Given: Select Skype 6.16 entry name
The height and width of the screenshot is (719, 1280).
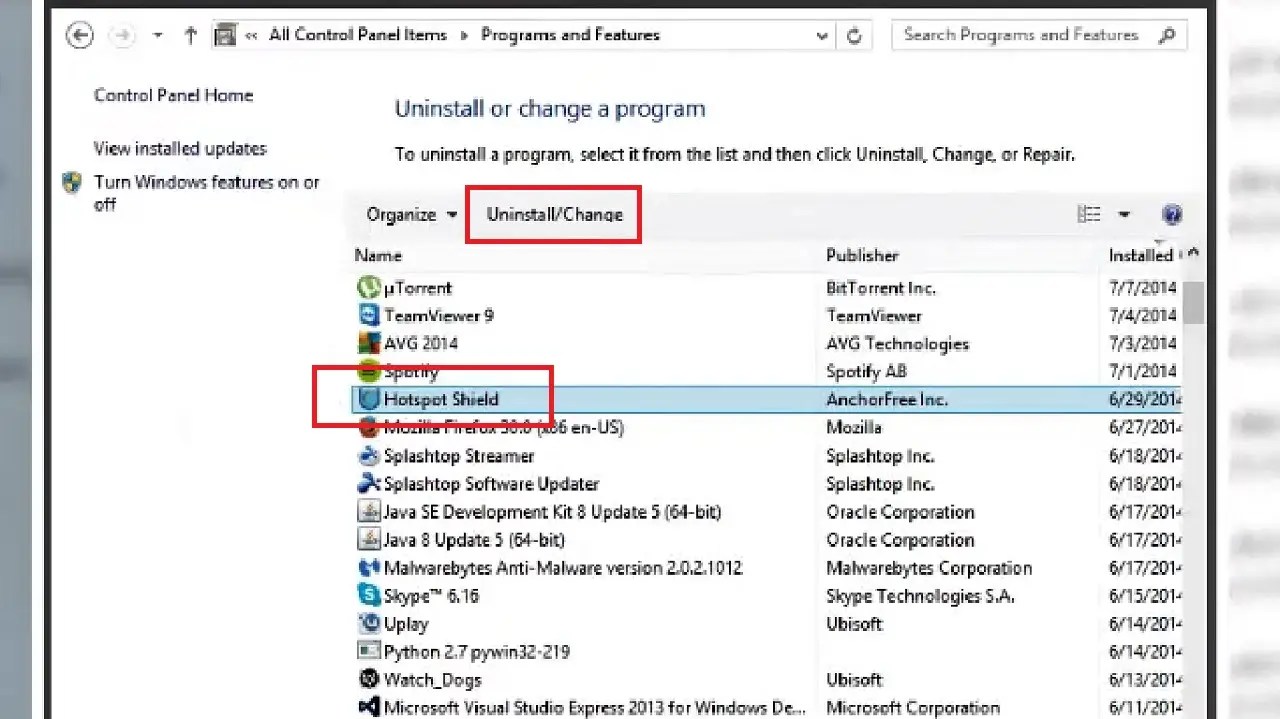Looking at the screenshot, I should click(x=431, y=596).
